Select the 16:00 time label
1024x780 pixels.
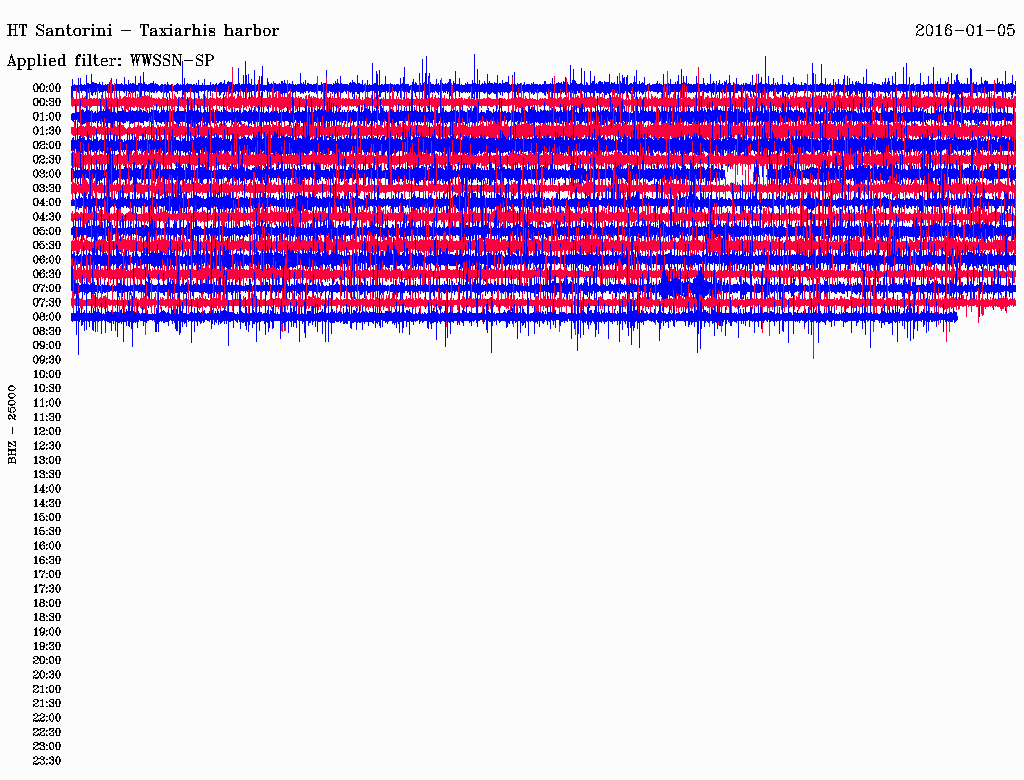47,546
